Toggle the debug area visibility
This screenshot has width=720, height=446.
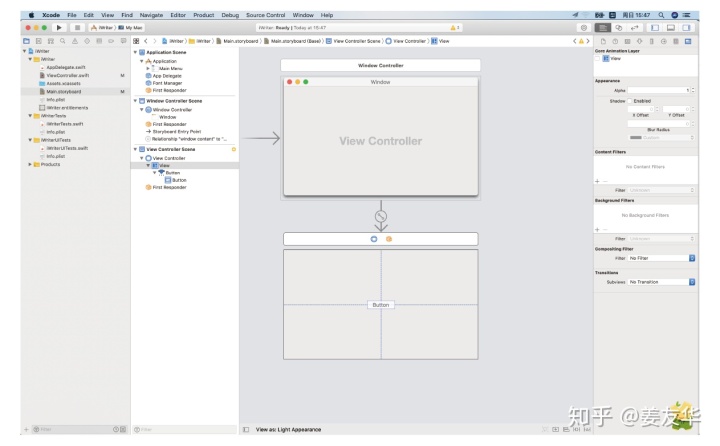coord(670,28)
